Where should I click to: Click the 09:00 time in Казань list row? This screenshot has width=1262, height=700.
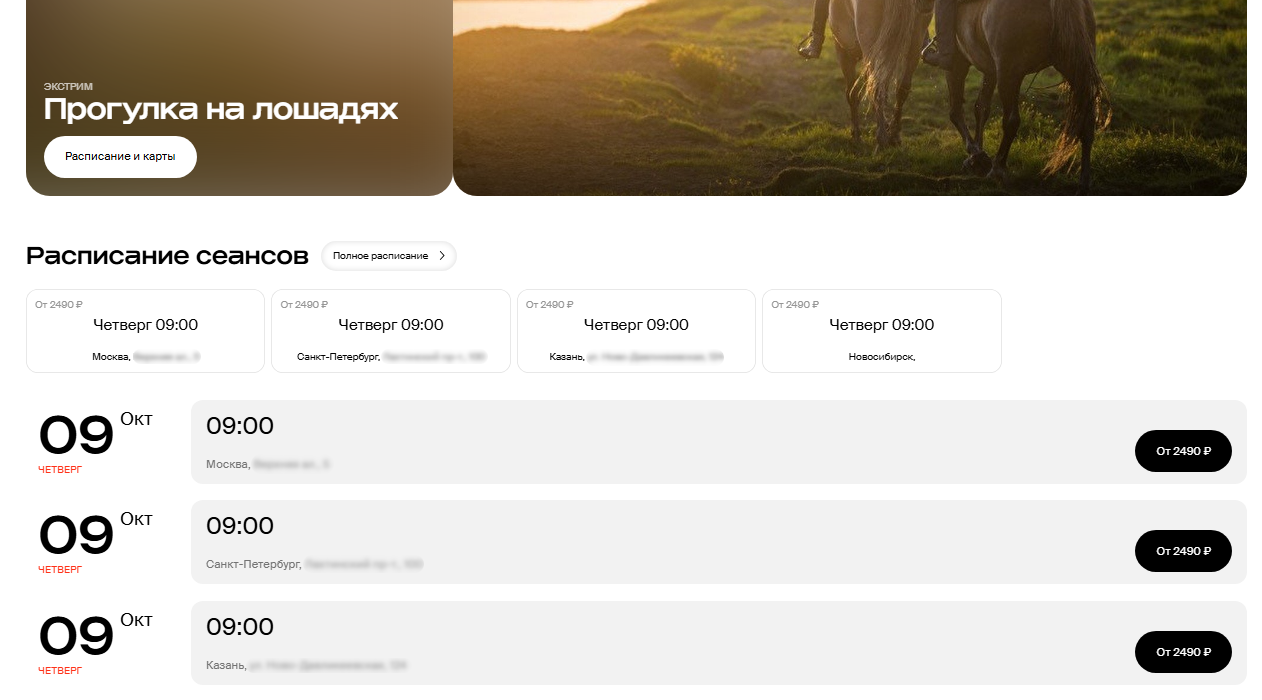(x=240, y=627)
